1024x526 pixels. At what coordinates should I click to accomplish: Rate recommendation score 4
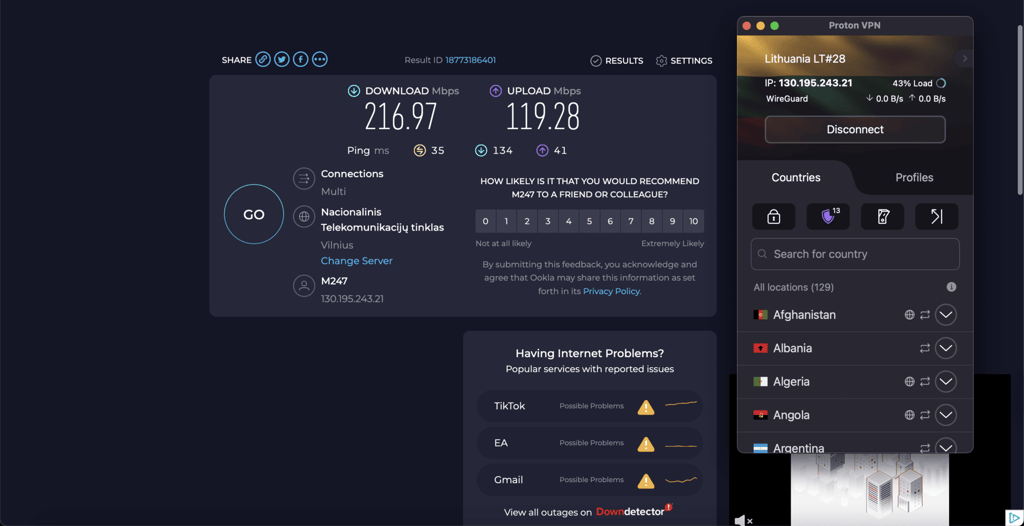tap(569, 222)
